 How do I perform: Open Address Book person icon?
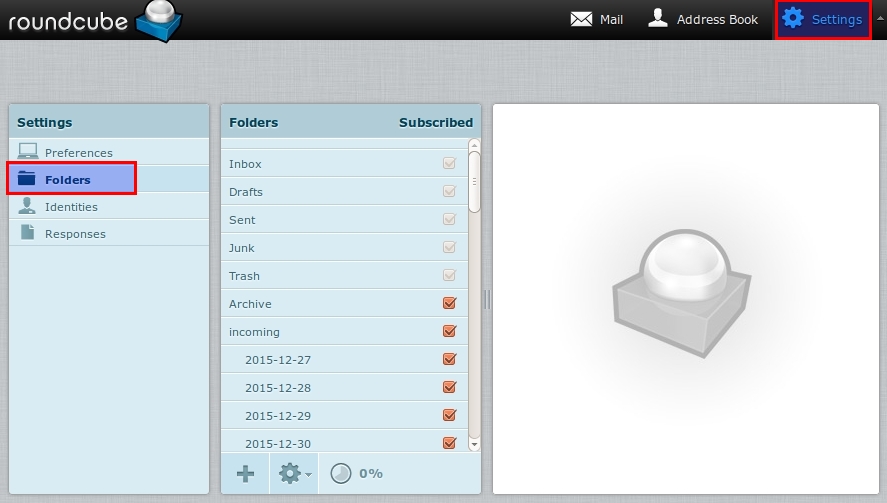click(x=657, y=19)
